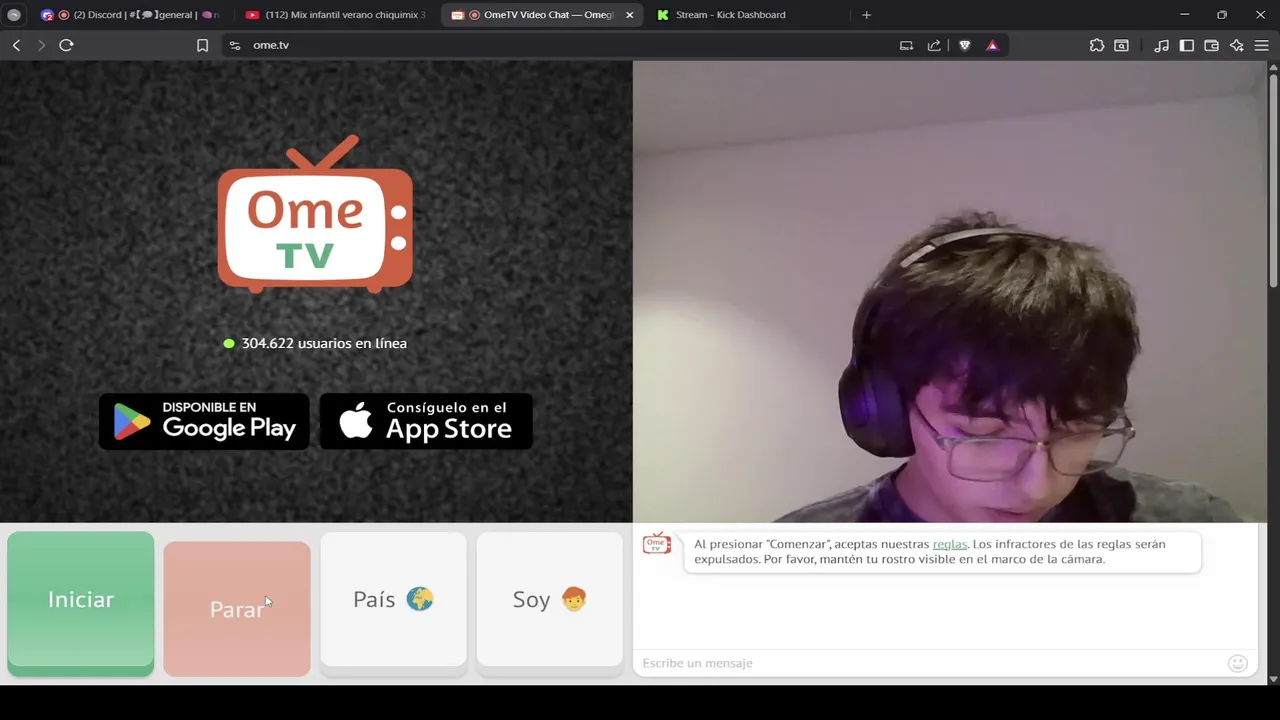
Task: Focus the Escribe un mensaje field
Action: [930, 663]
